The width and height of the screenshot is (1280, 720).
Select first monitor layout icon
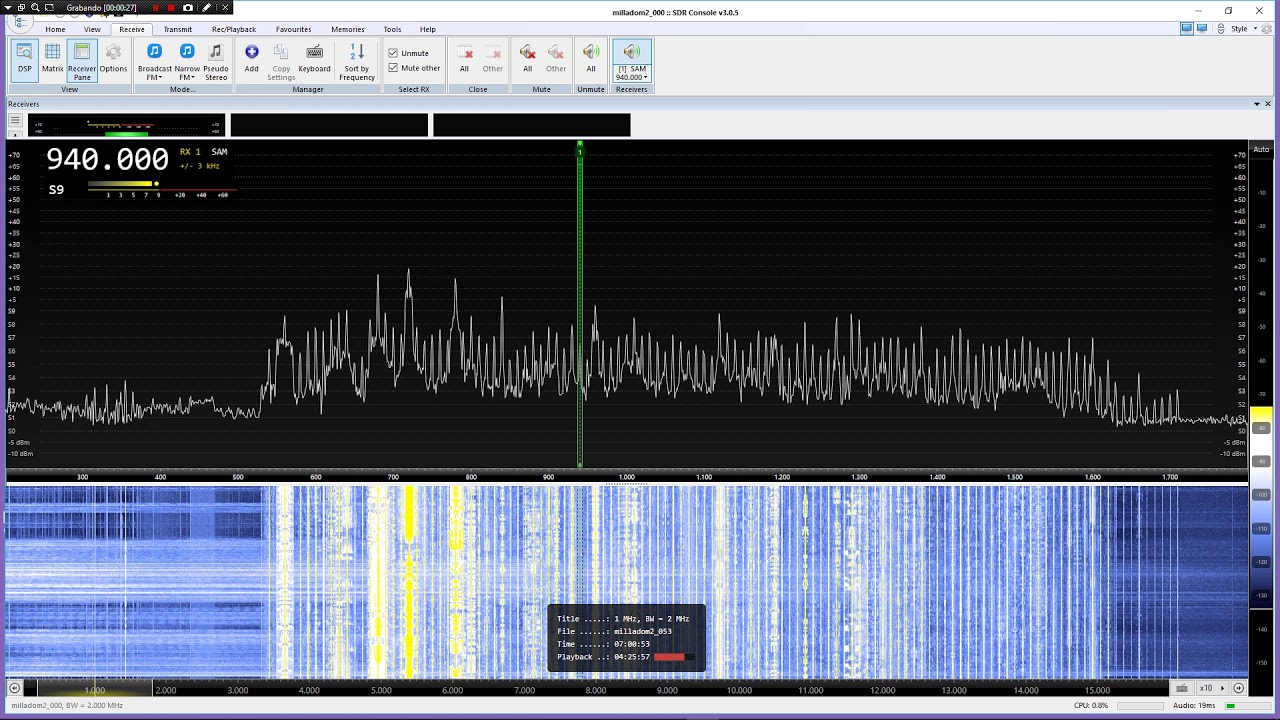(1187, 29)
